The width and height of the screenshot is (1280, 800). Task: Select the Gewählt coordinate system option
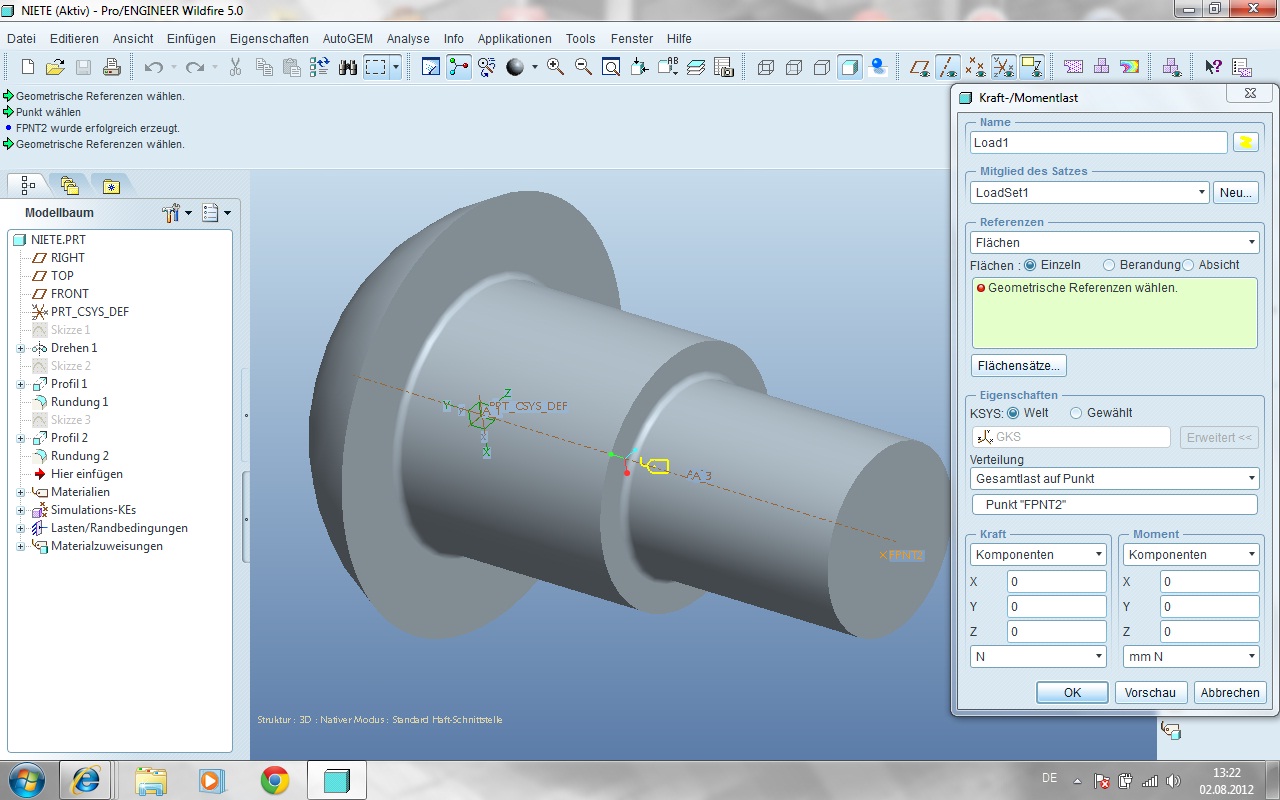pos(1076,413)
